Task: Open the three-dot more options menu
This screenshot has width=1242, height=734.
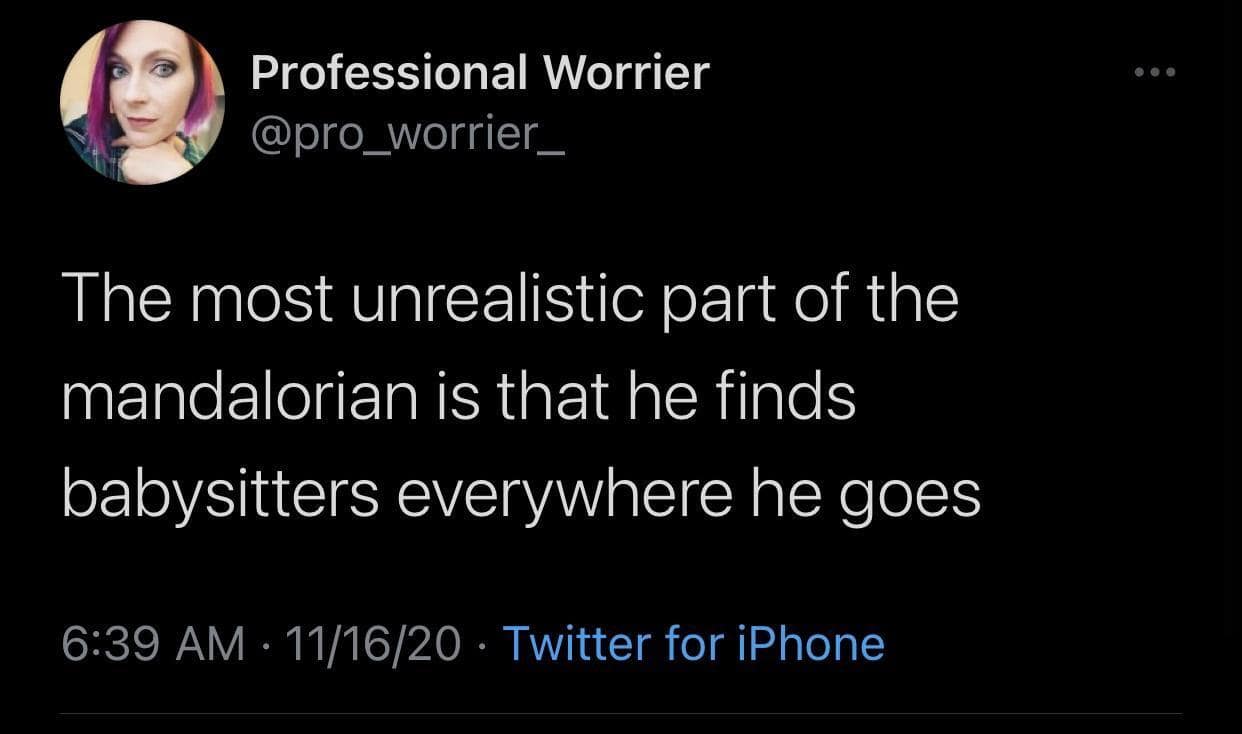Action: point(1153,73)
